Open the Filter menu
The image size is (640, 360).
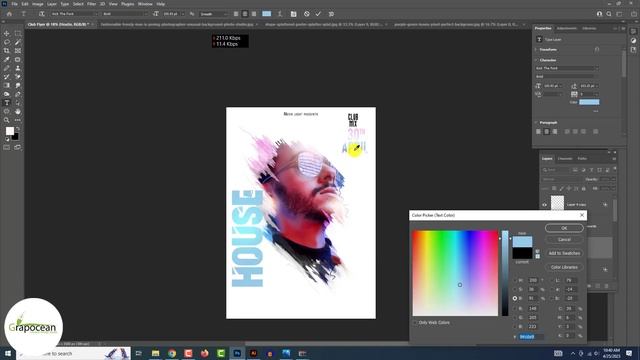tap(91, 4)
